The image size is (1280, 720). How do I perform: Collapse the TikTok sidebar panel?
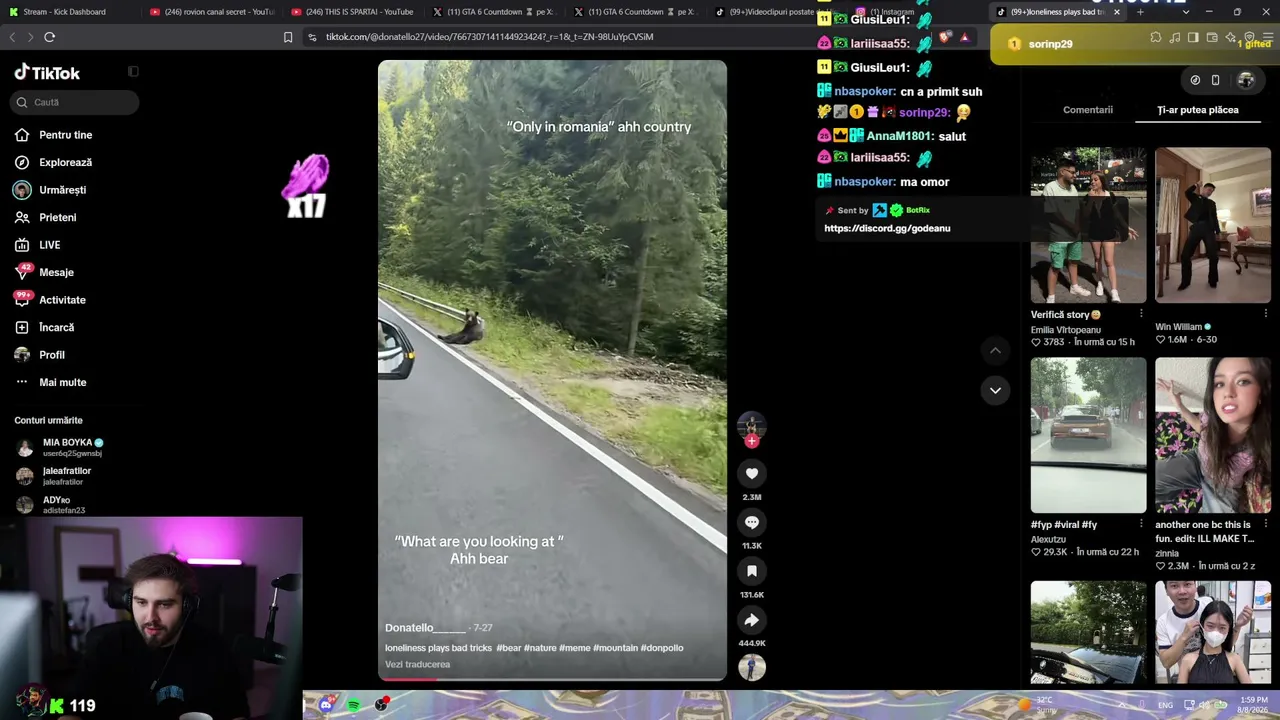(x=133, y=72)
